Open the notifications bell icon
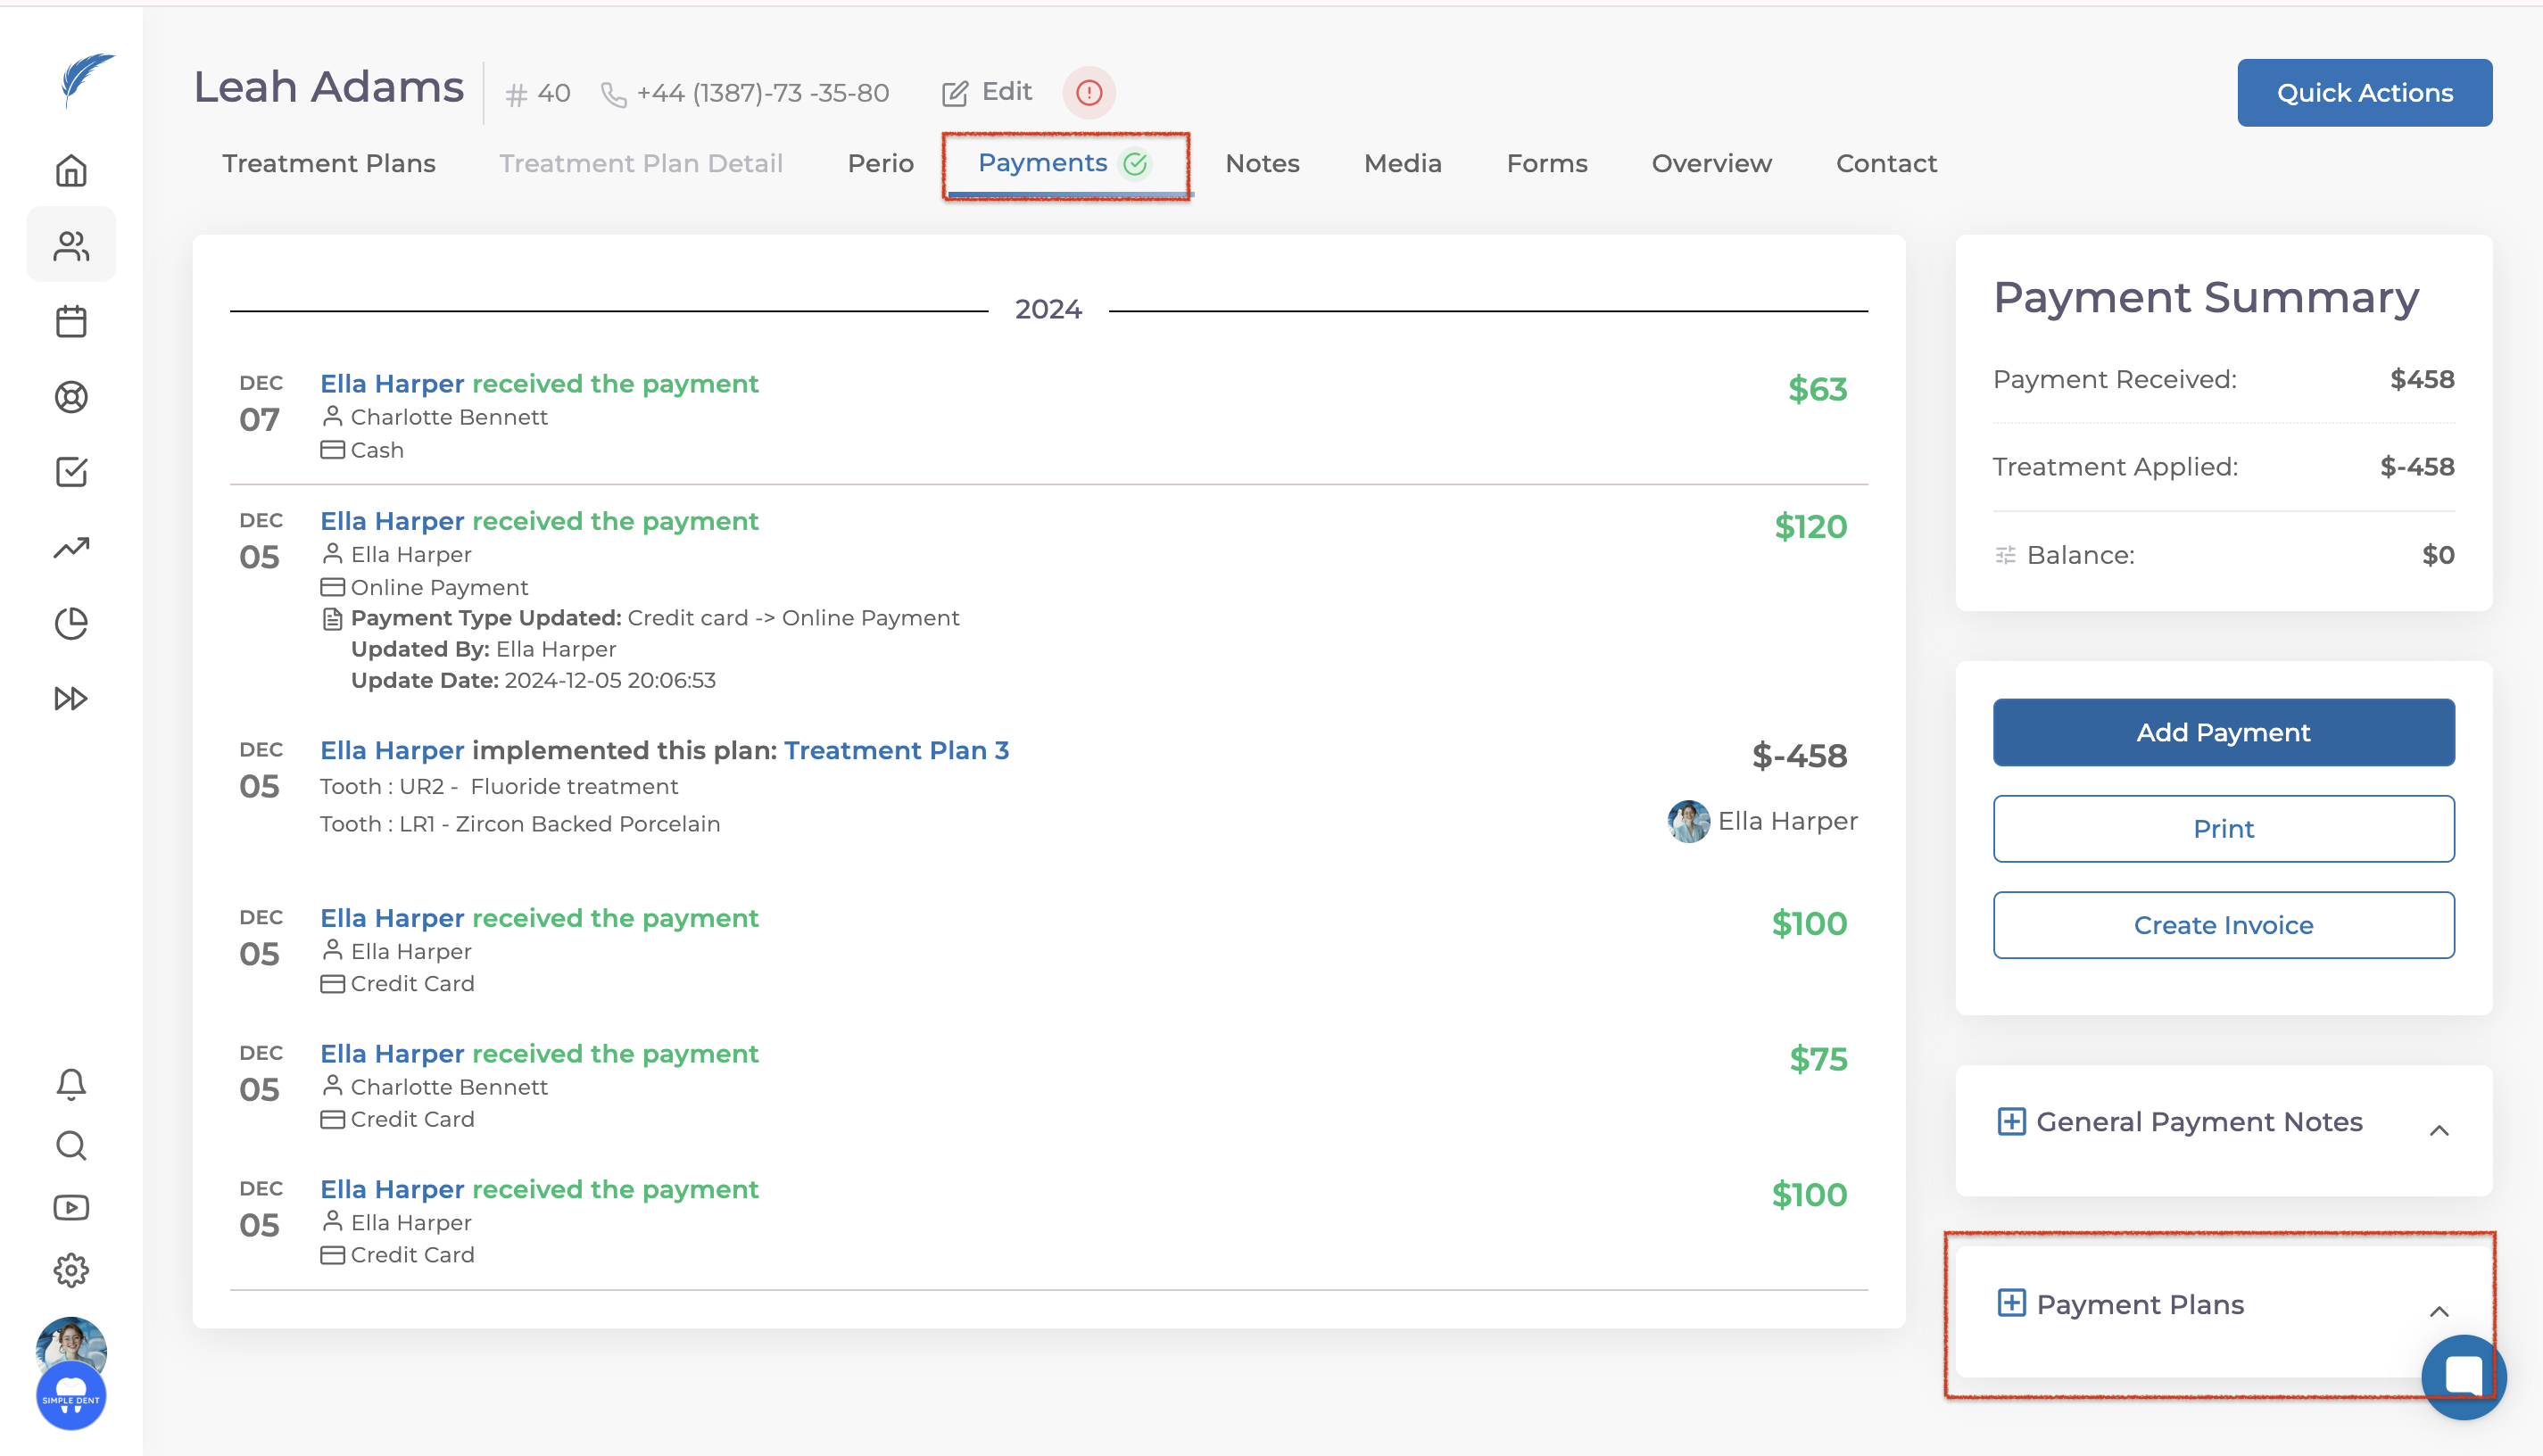2543x1456 pixels. [71, 1083]
